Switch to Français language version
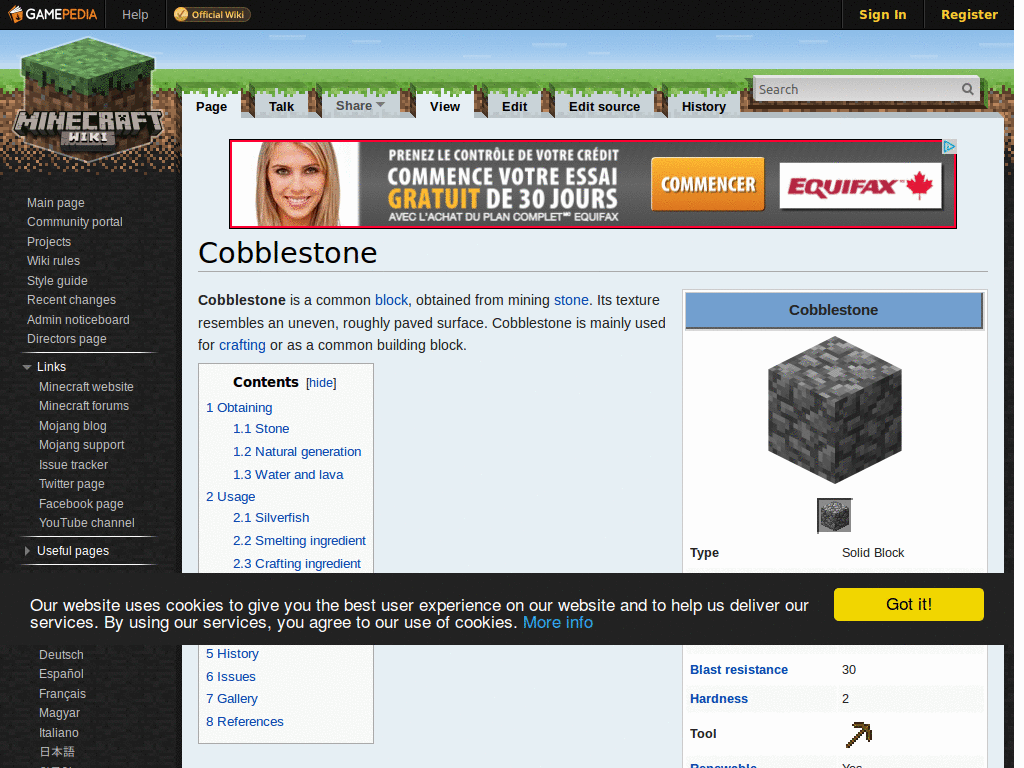1024x768 pixels. 62,694
